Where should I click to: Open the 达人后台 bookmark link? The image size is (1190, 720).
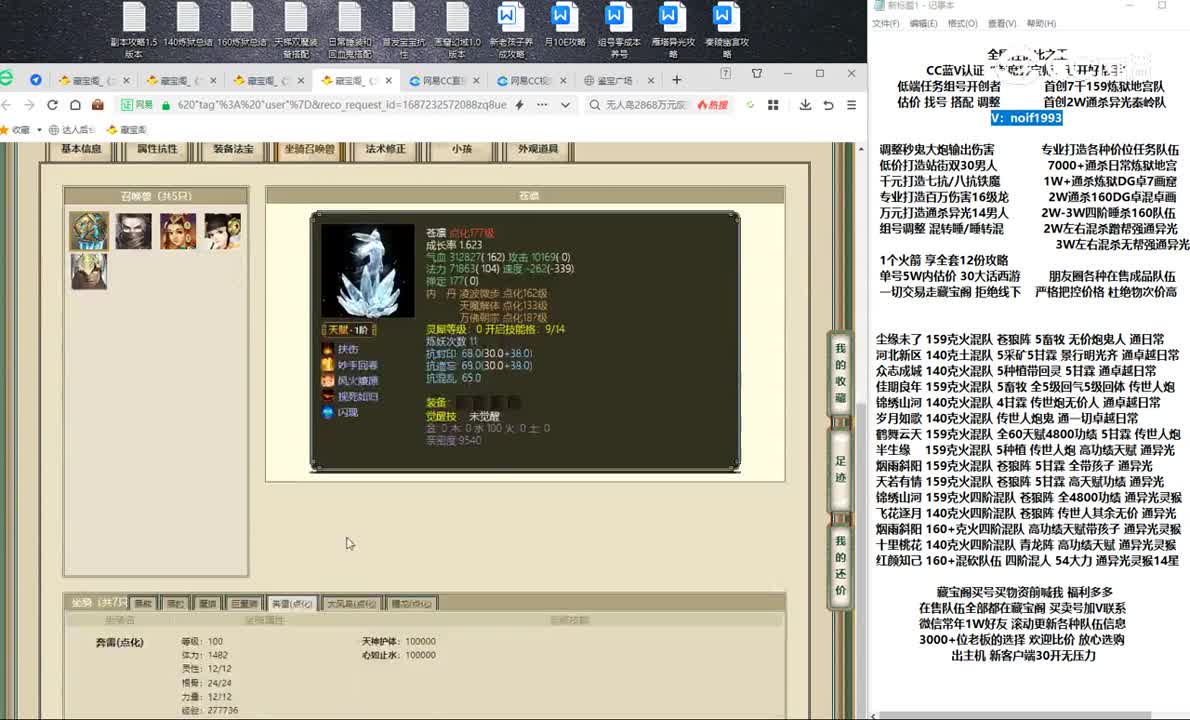(x=71, y=130)
